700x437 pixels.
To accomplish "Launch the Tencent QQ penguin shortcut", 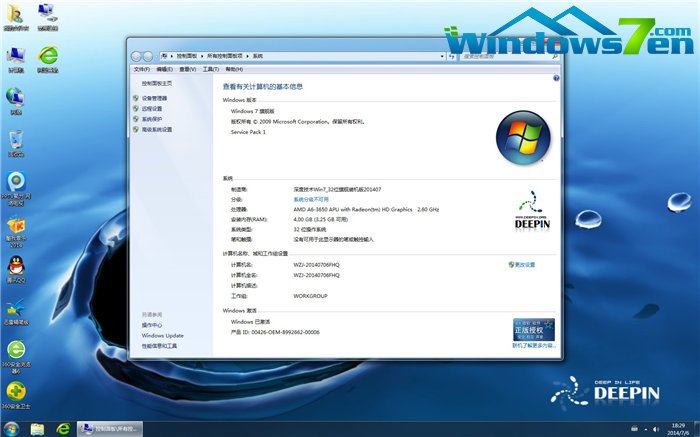I will (x=16, y=269).
